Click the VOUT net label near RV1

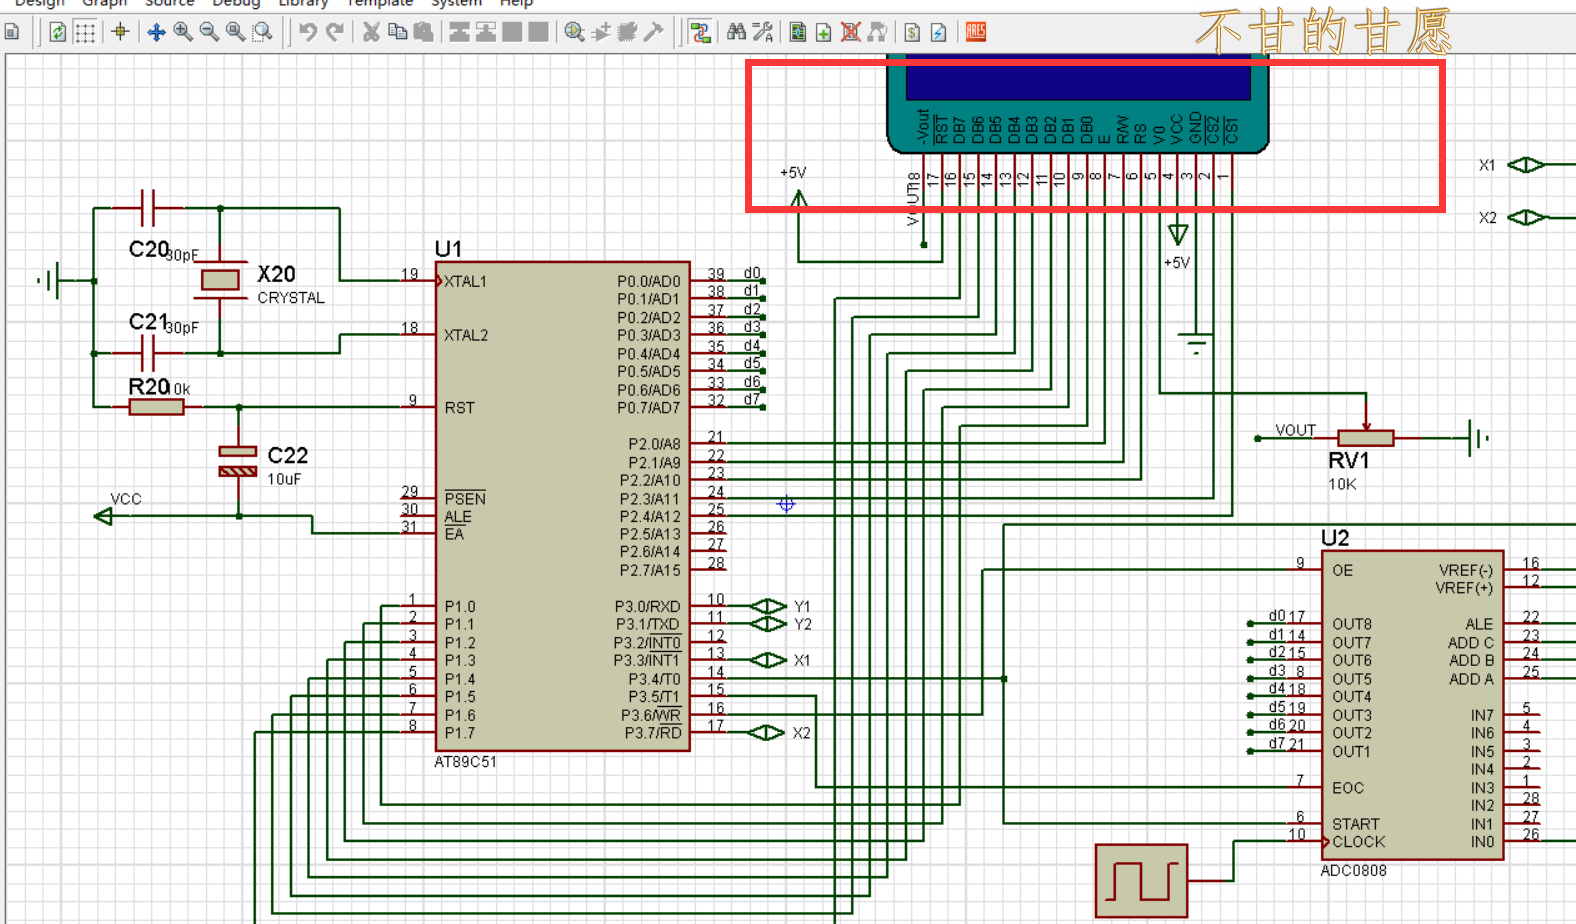(1295, 430)
